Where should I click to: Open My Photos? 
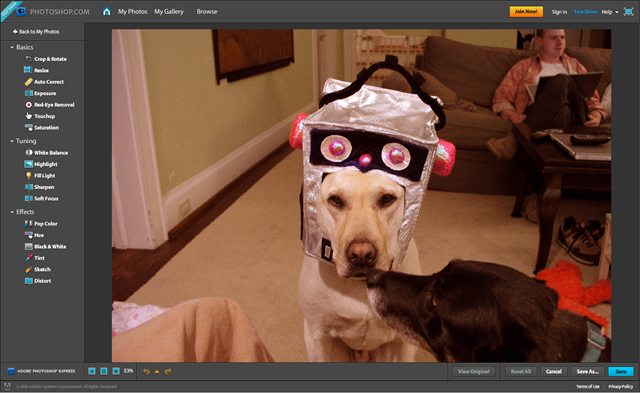tap(133, 11)
